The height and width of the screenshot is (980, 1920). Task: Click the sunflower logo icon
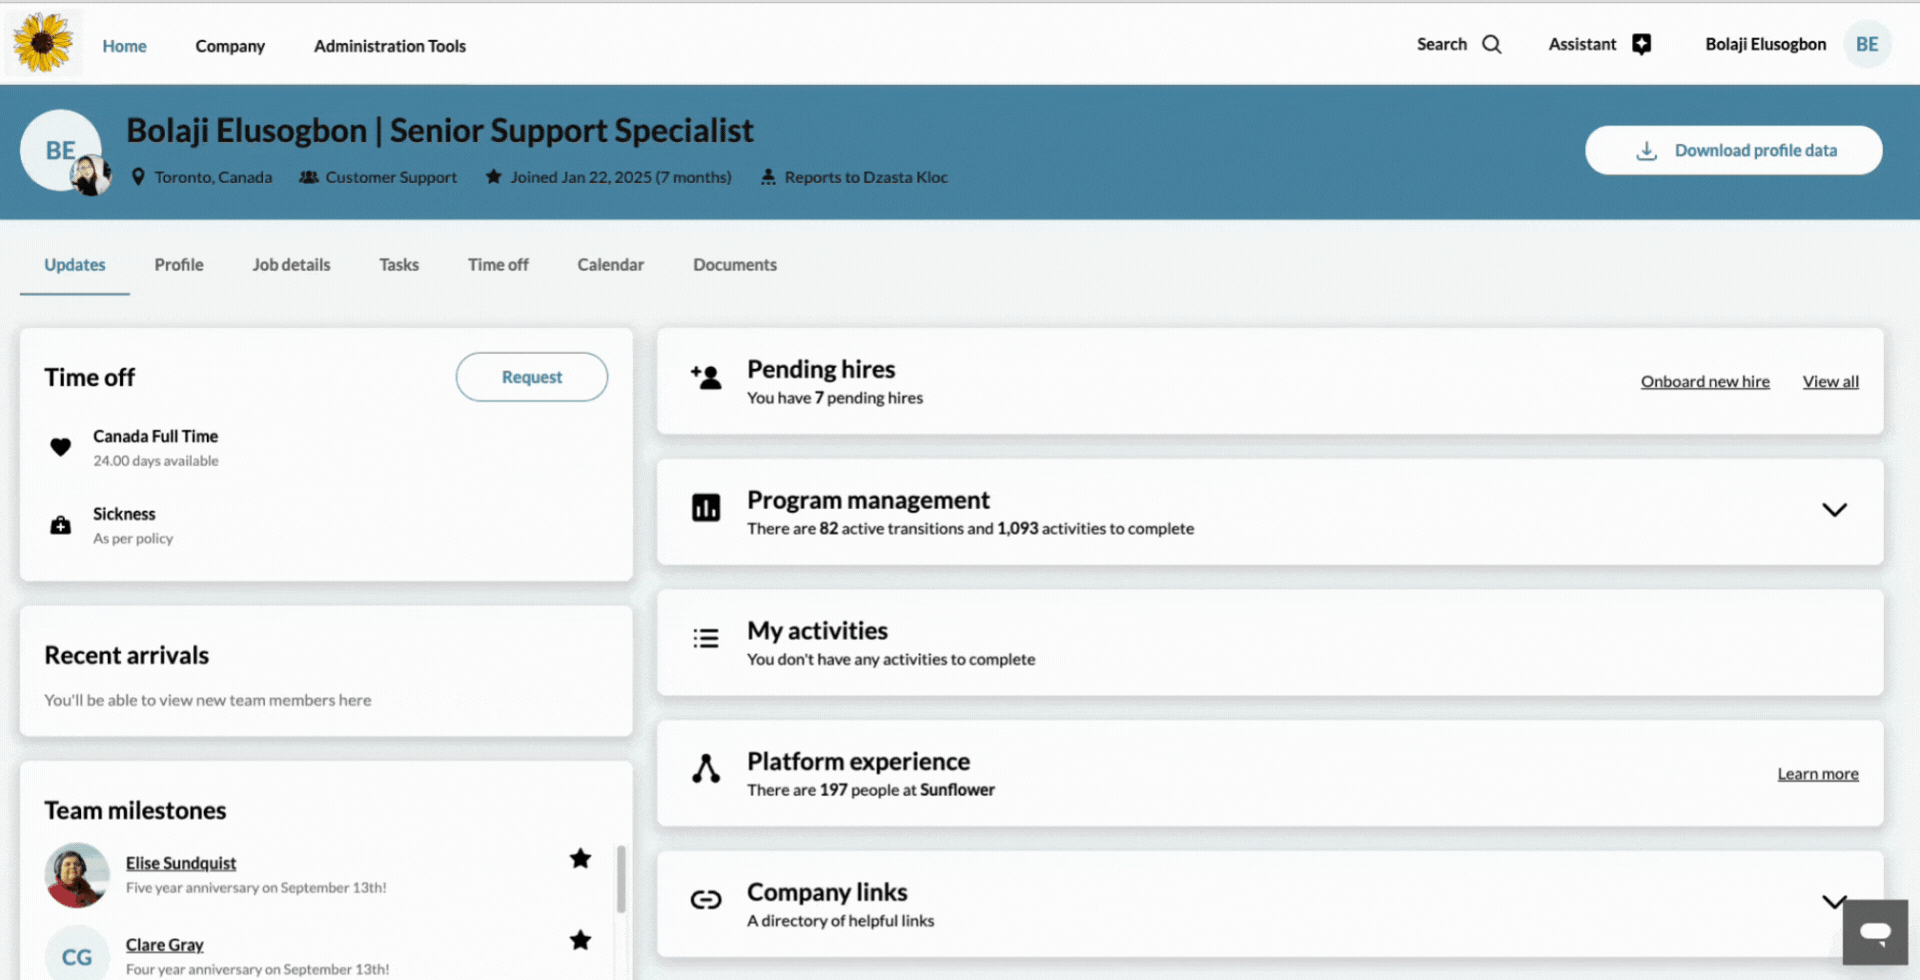point(43,43)
